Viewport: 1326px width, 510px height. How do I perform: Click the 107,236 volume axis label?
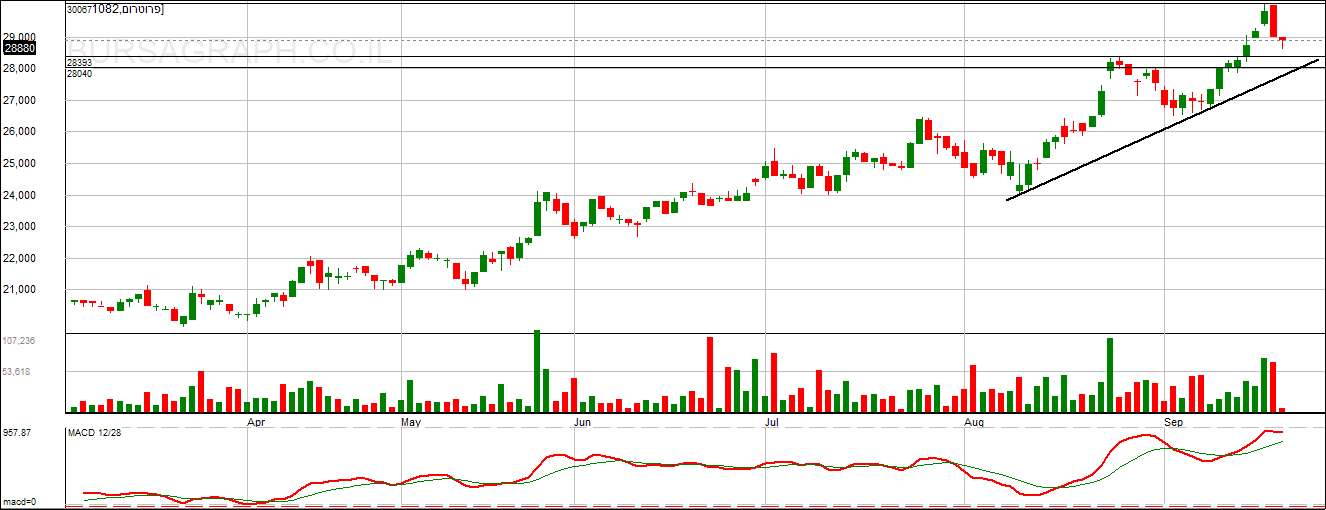point(19,341)
